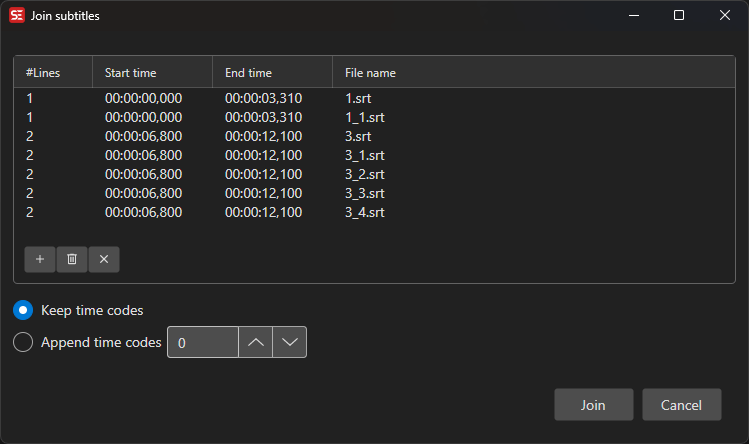Select the Append time codes radio button
This screenshot has width=749, height=444.
tap(24, 342)
